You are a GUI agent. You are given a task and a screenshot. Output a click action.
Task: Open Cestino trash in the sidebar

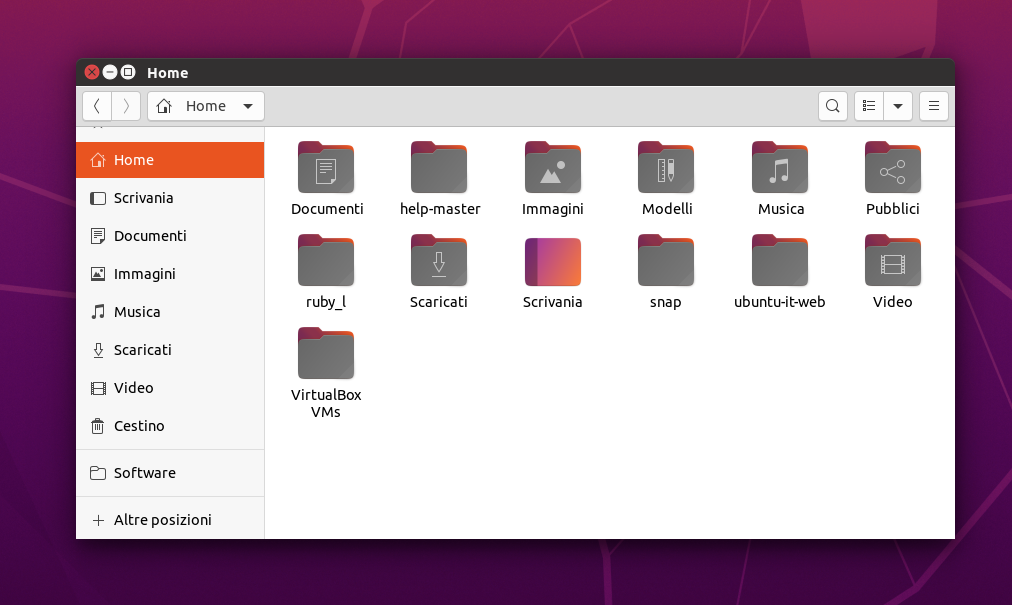[x=170, y=427]
